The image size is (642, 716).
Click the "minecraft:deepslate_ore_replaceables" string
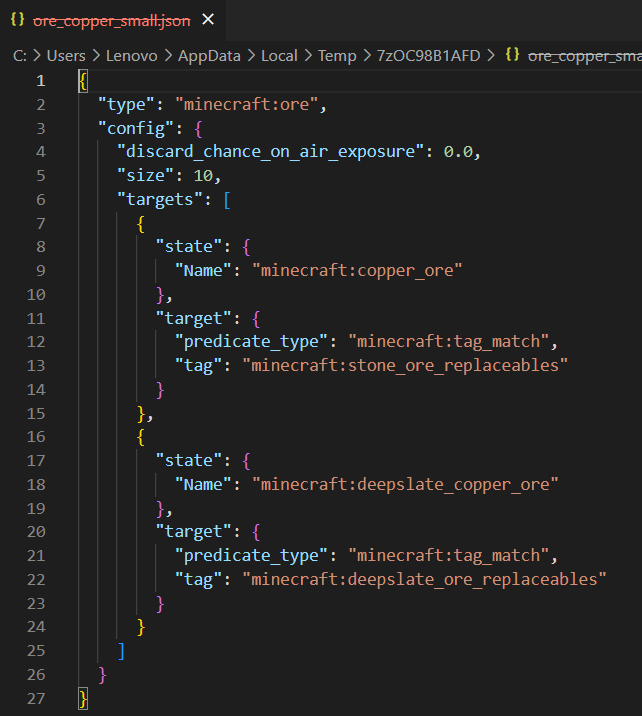pos(424,579)
